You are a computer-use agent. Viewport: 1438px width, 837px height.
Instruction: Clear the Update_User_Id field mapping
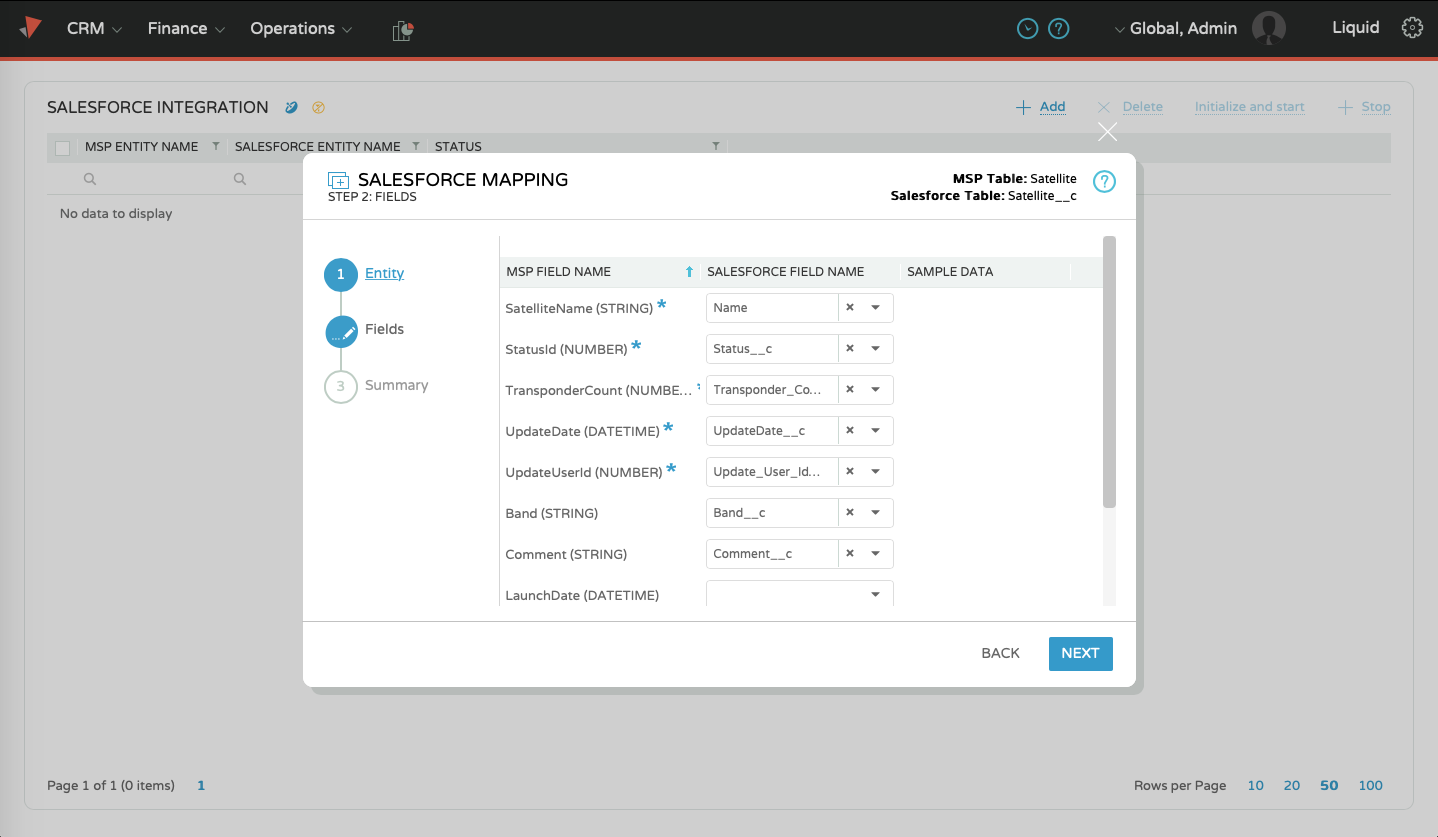[x=850, y=472]
